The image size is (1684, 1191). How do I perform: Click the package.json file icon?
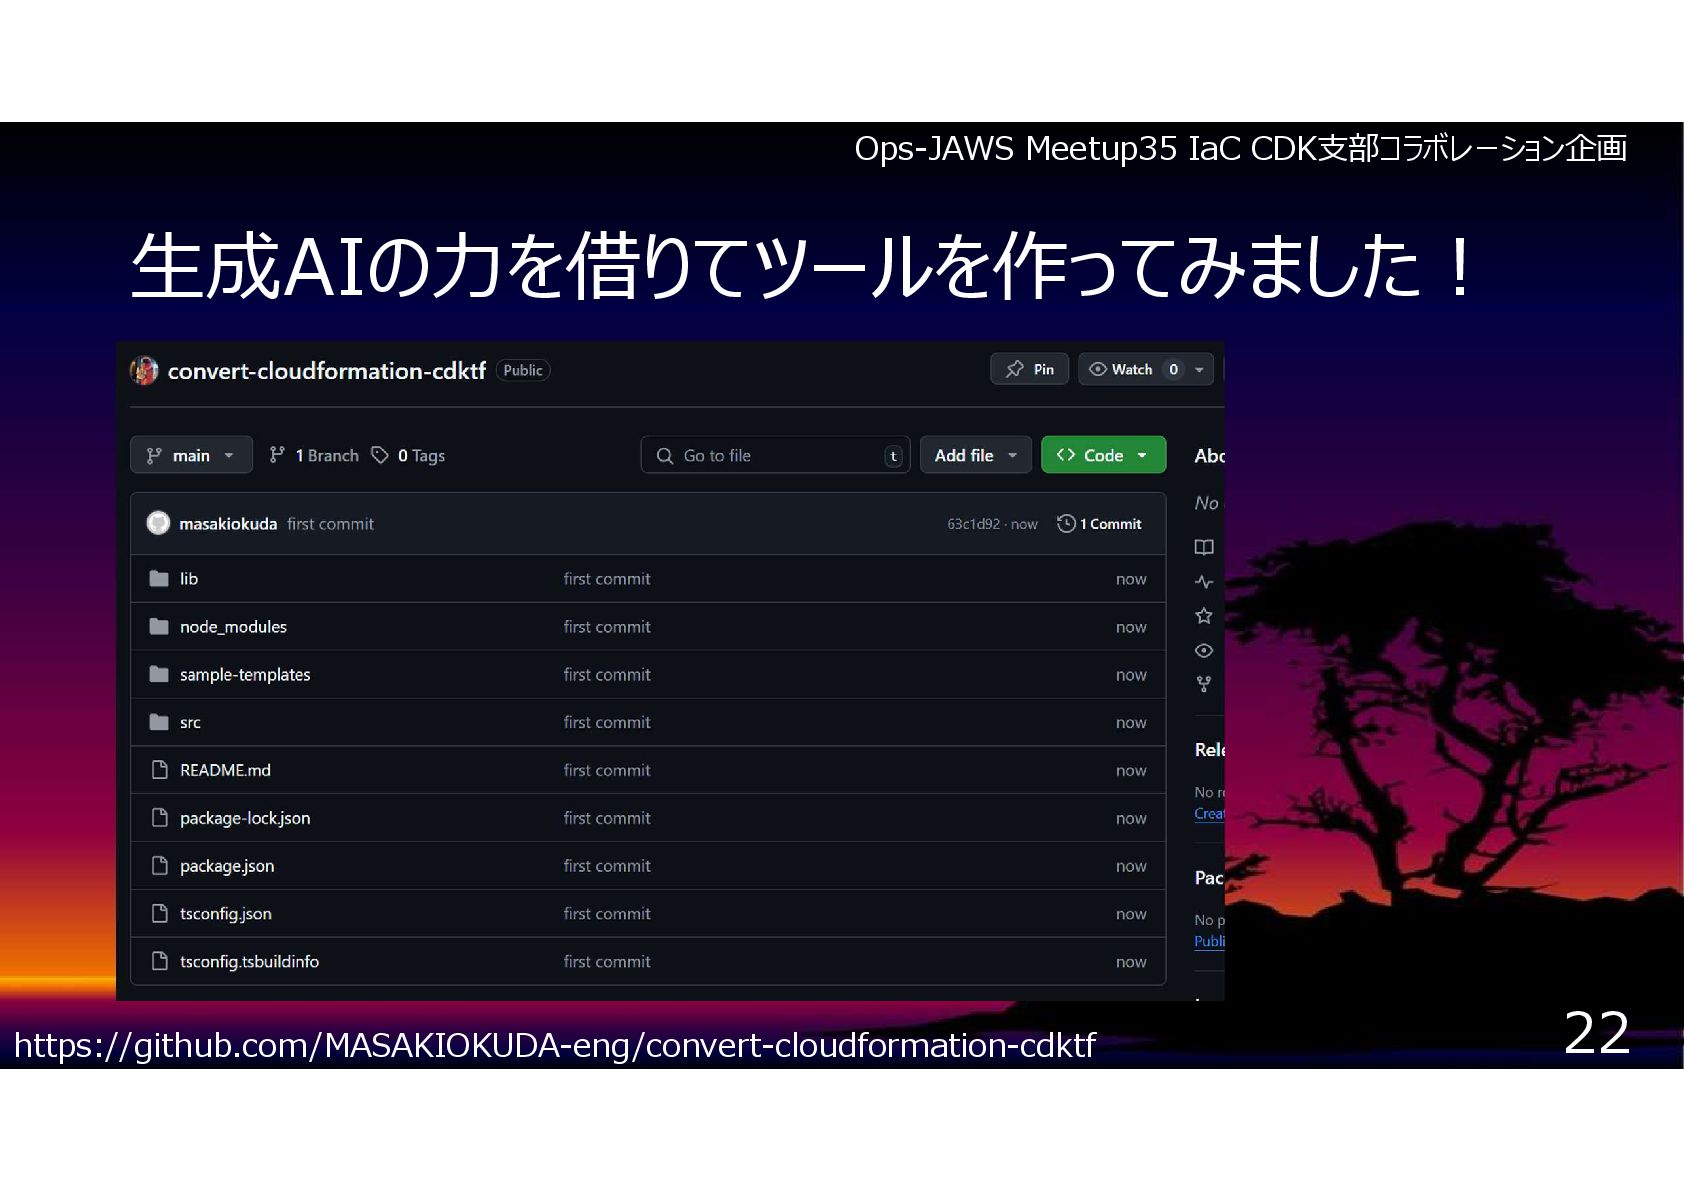click(x=159, y=866)
